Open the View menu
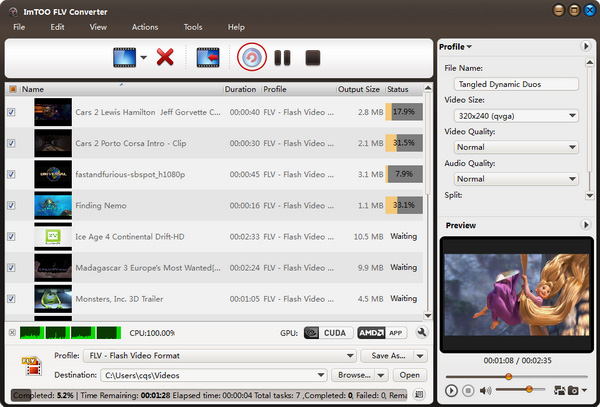 click(98, 27)
